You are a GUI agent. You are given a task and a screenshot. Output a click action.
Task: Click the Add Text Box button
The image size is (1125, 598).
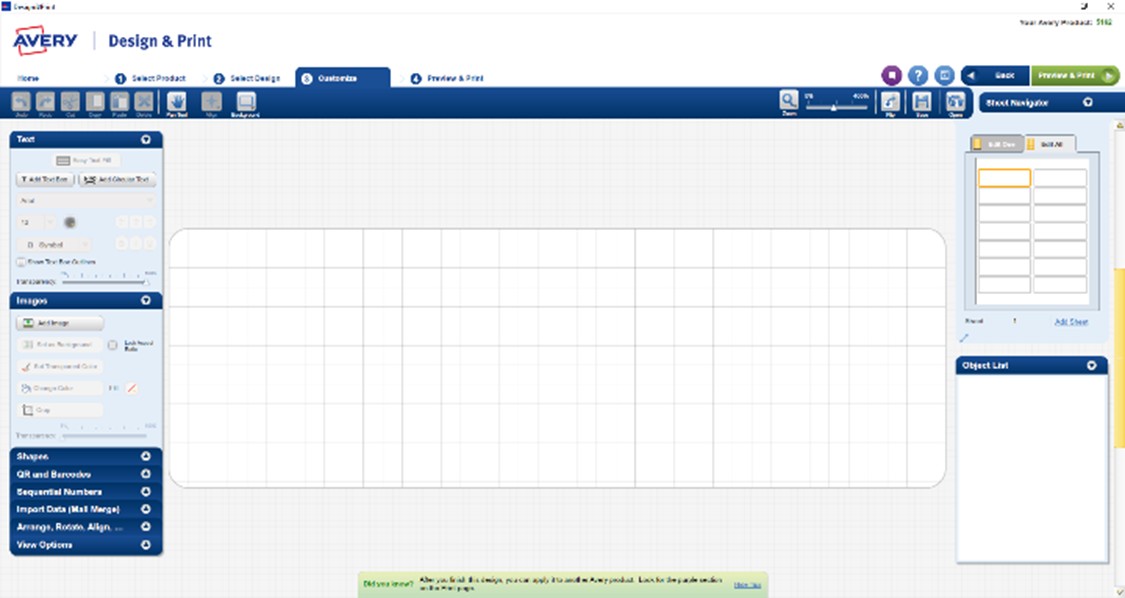45,179
